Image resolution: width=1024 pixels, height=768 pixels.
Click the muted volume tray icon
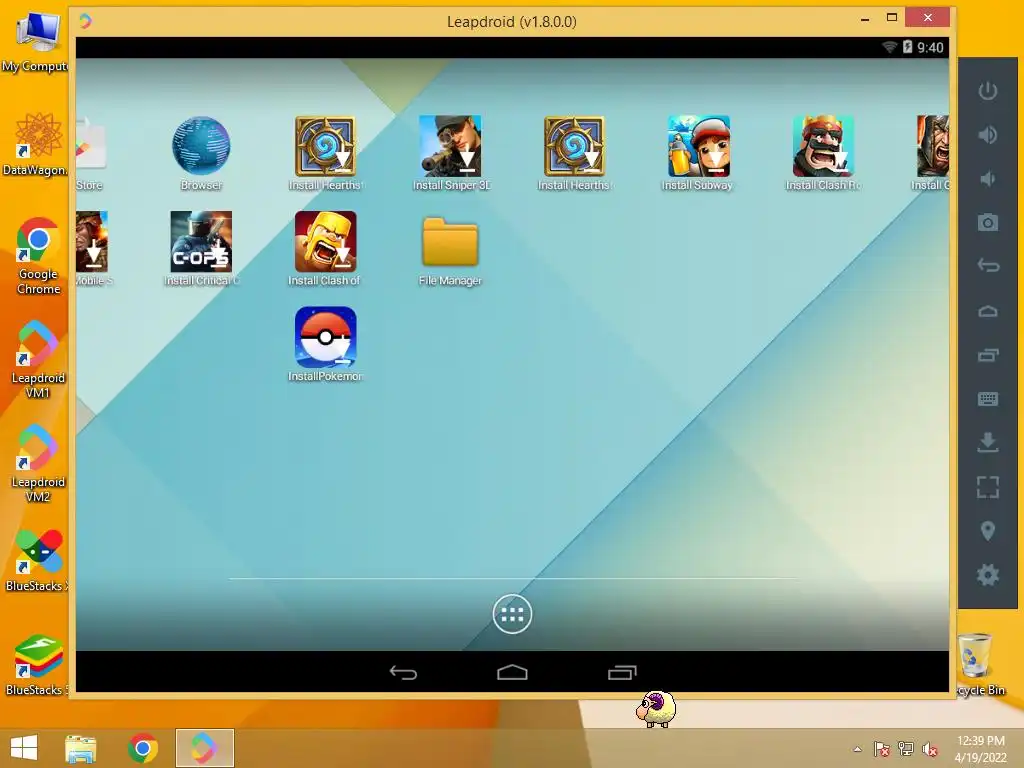point(930,749)
